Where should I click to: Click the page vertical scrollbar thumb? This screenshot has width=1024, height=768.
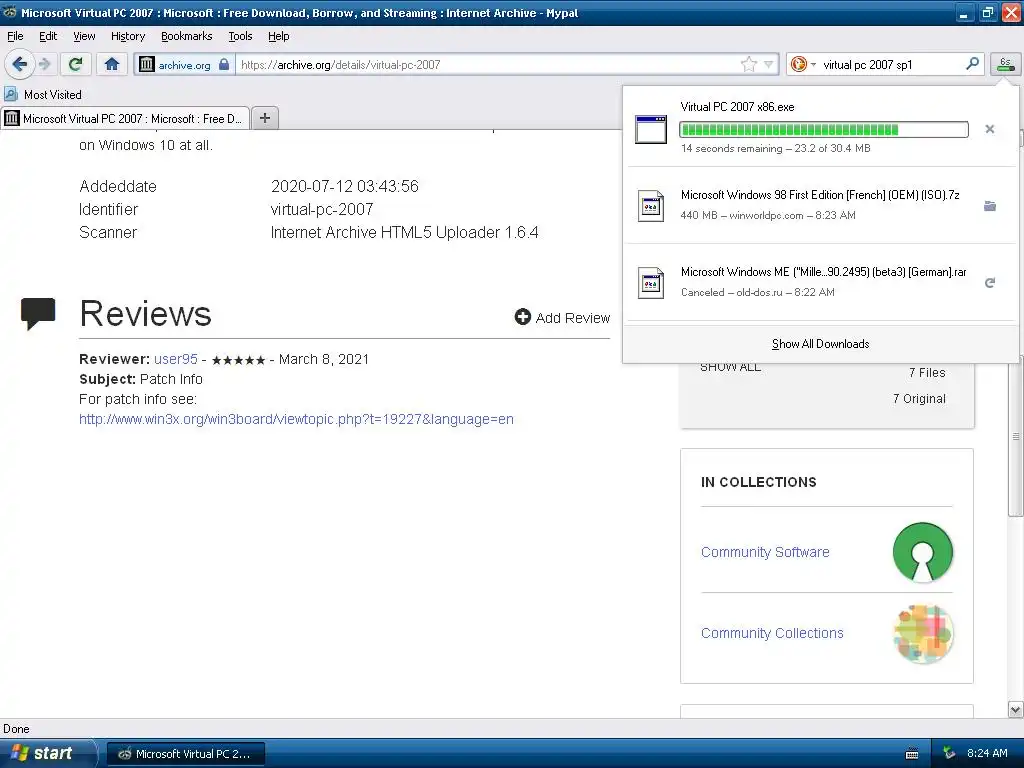(x=1016, y=436)
